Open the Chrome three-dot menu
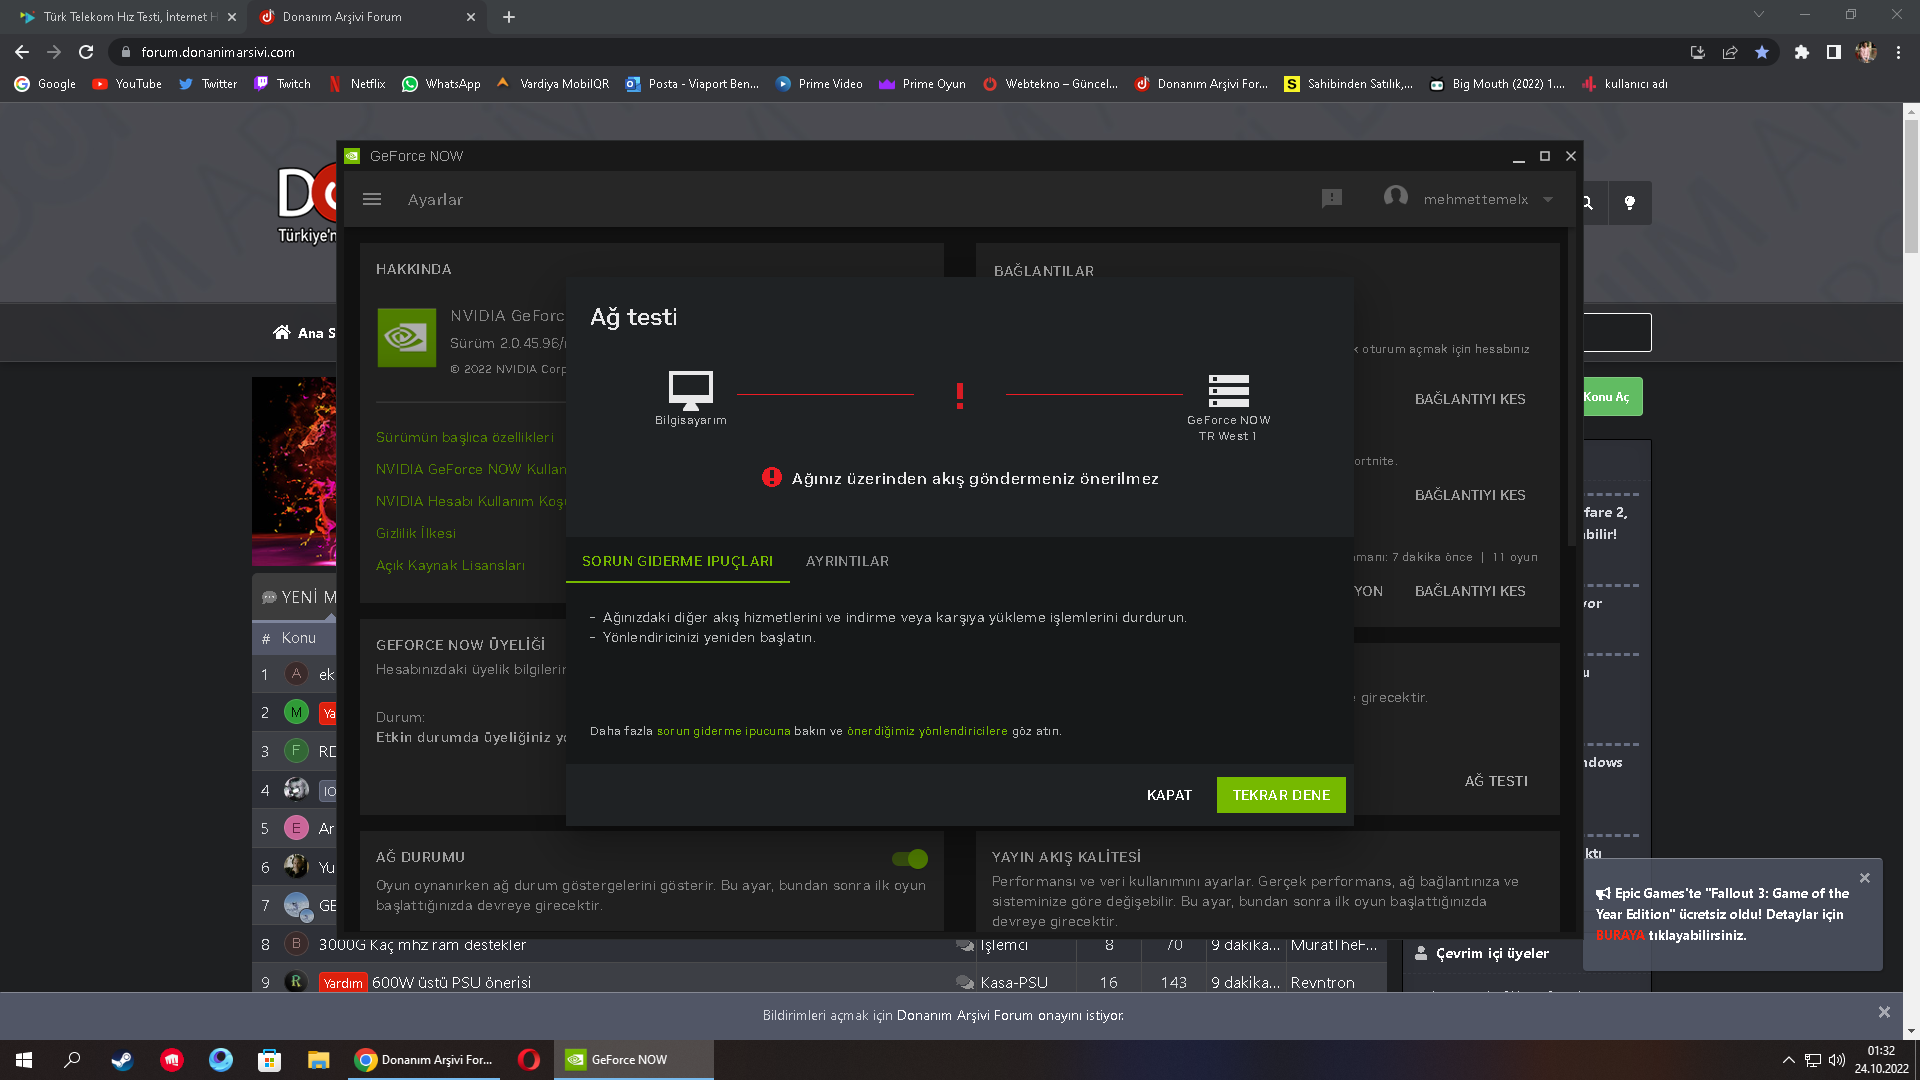Screen dimensions: 1920x1080 point(1898,52)
